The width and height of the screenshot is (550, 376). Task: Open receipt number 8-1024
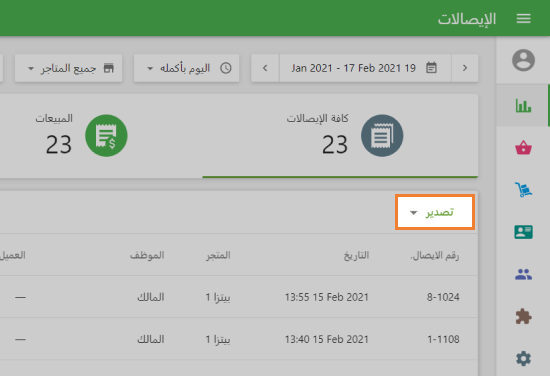coord(443,297)
